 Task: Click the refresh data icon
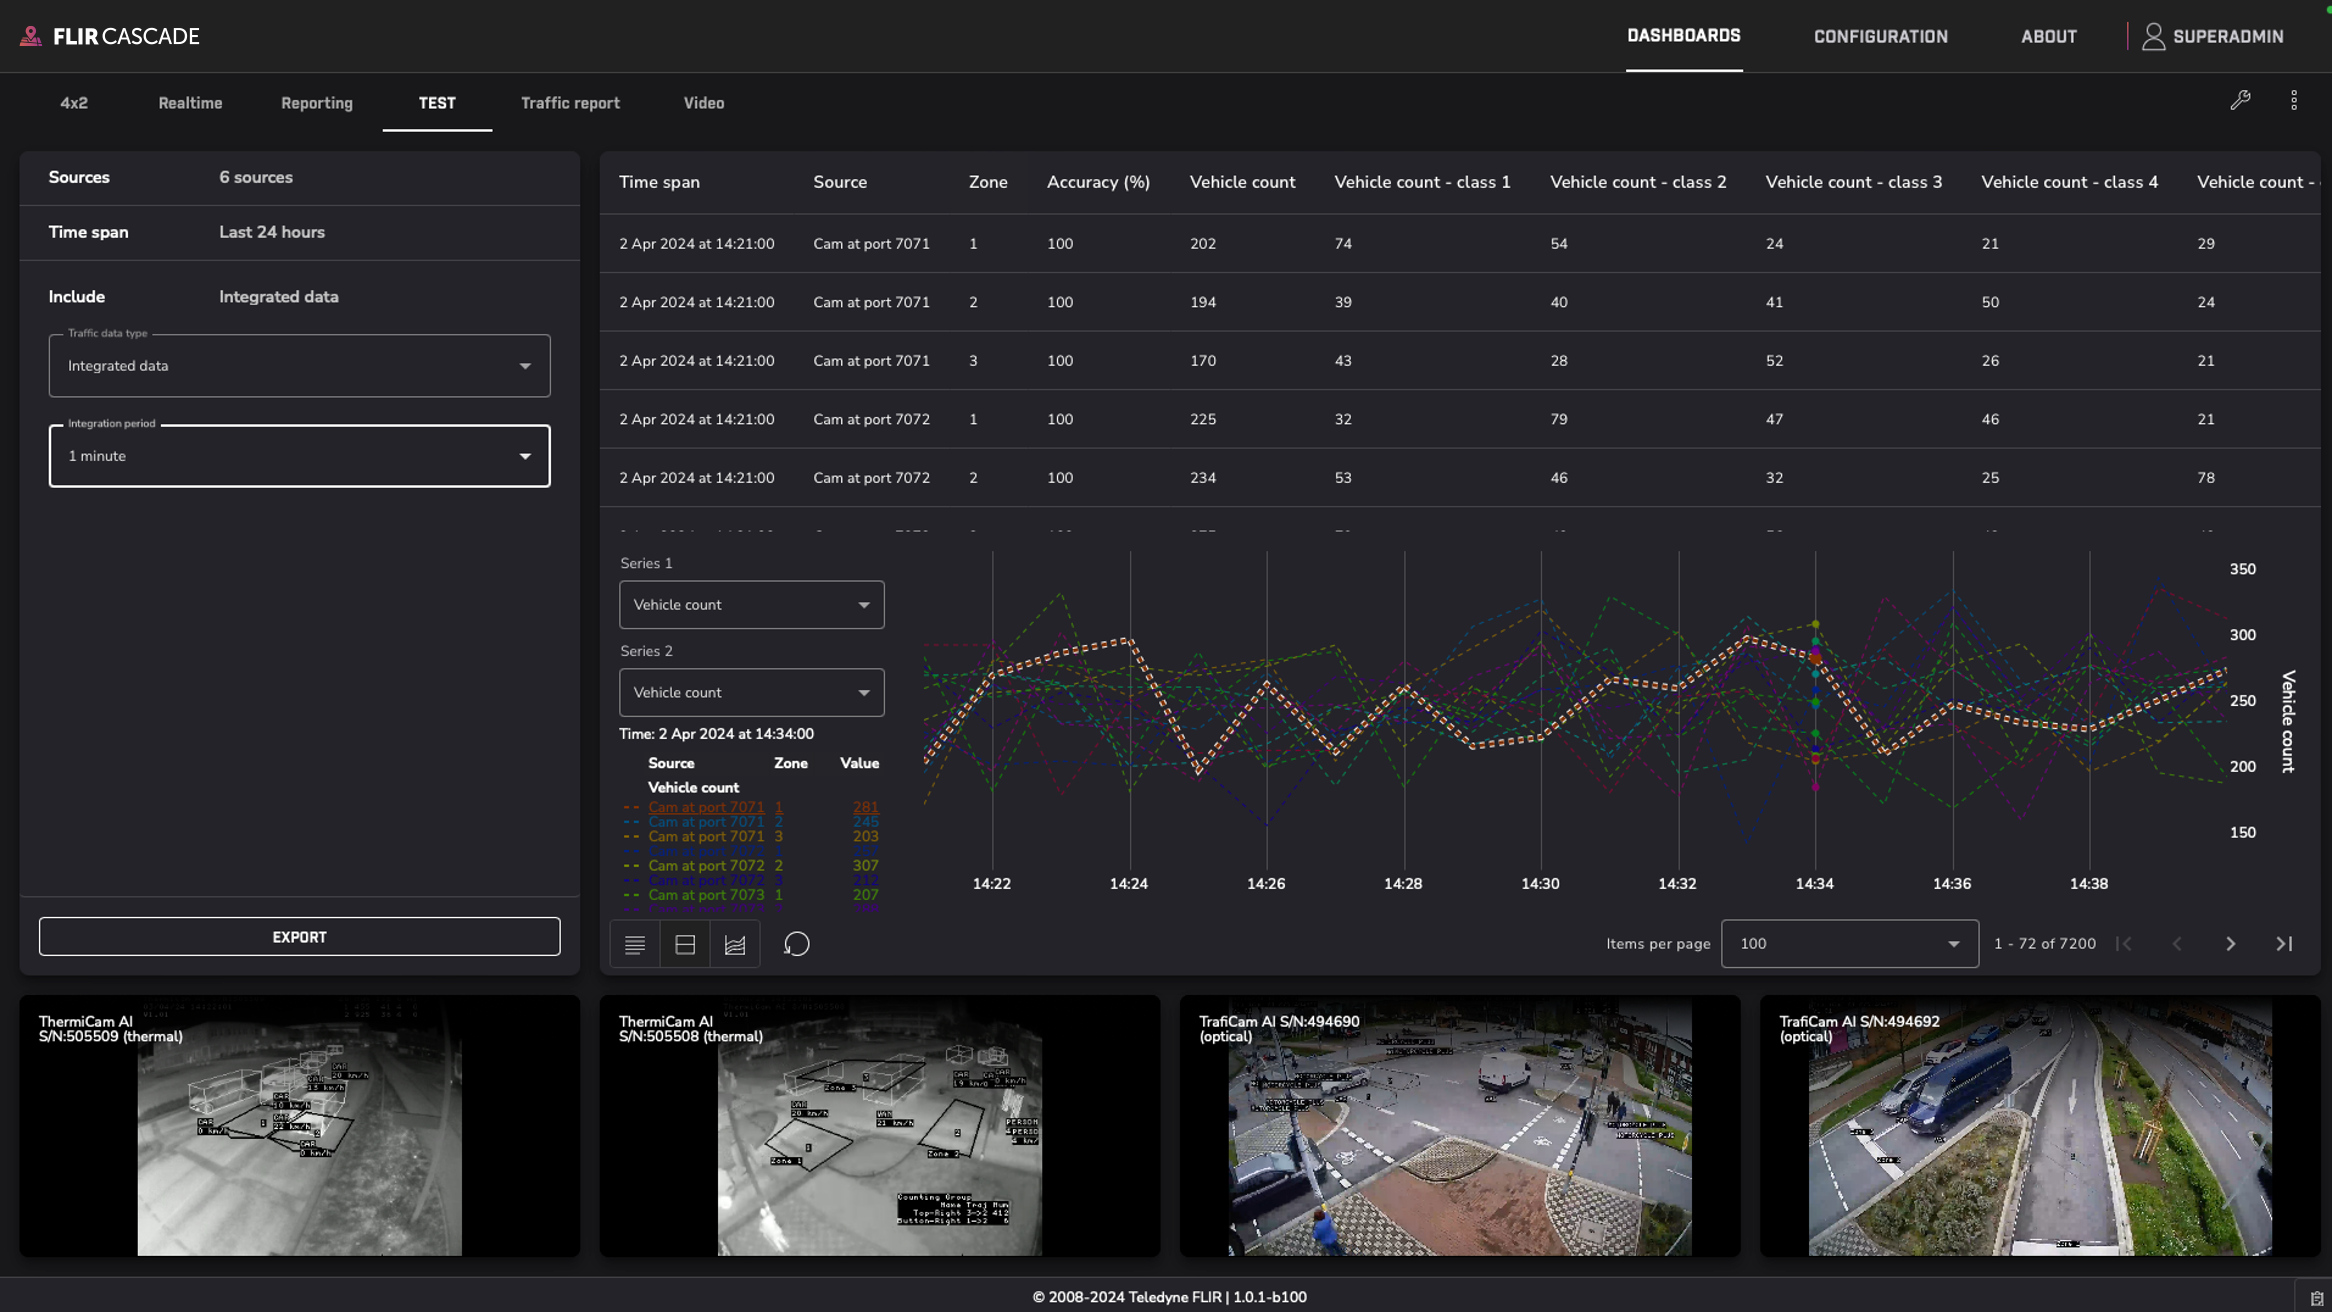pos(796,944)
